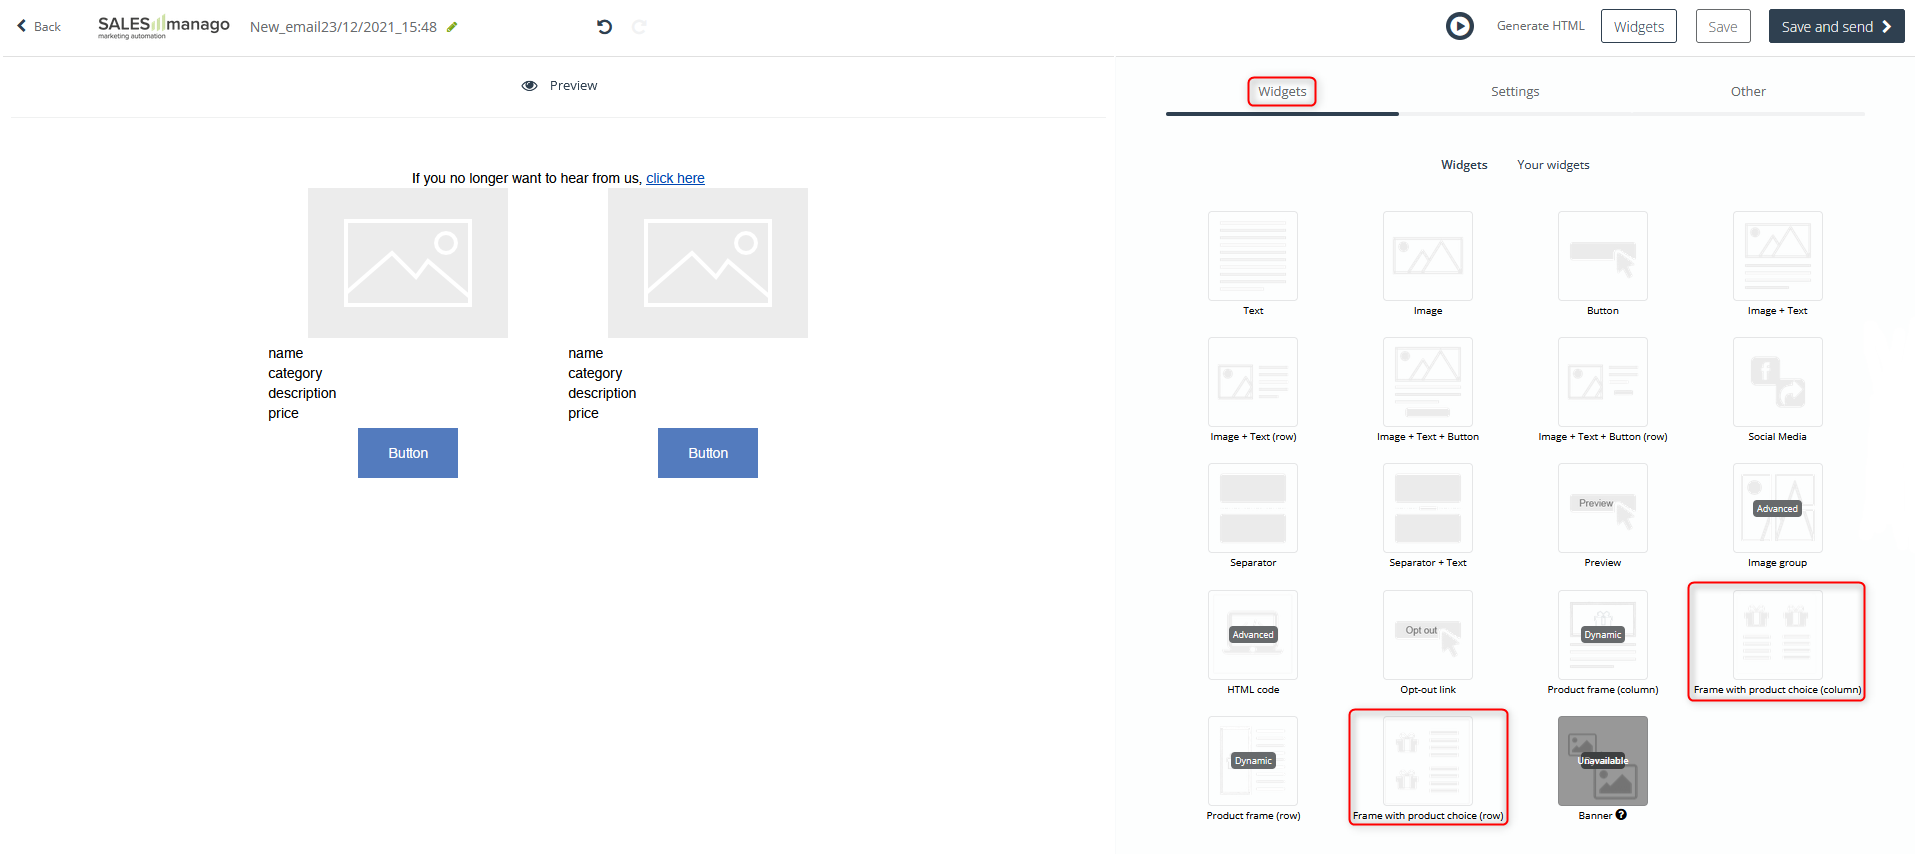Follow the 'click here' unsubscribe link
Image resolution: width=1915 pixels, height=854 pixels.
coord(675,178)
